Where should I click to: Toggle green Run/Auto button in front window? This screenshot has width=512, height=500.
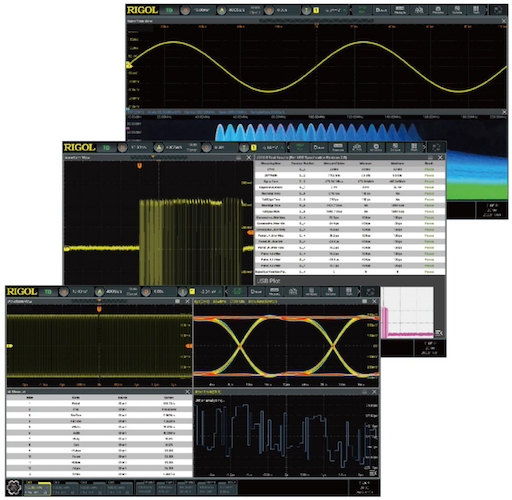click(x=237, y=292)
